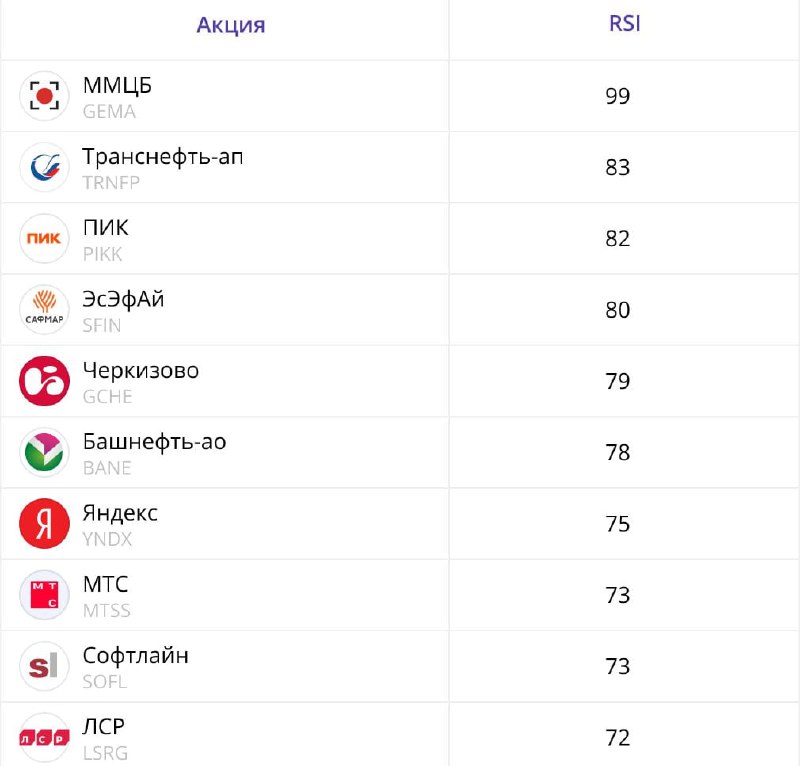Screen dimensions: 800x766
Task: Open the Черкизово stock name link
Action: (141, 370)
